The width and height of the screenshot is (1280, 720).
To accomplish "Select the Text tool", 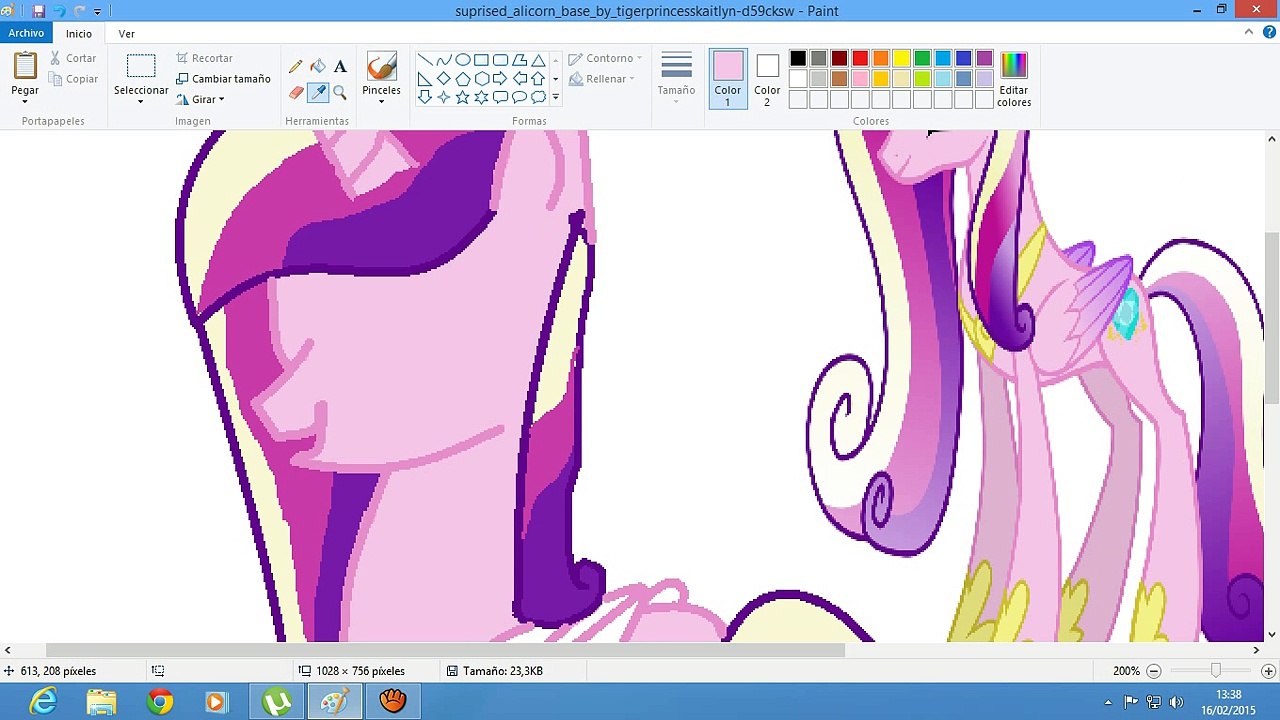I will pyautogui.click(x=340, y=67).
